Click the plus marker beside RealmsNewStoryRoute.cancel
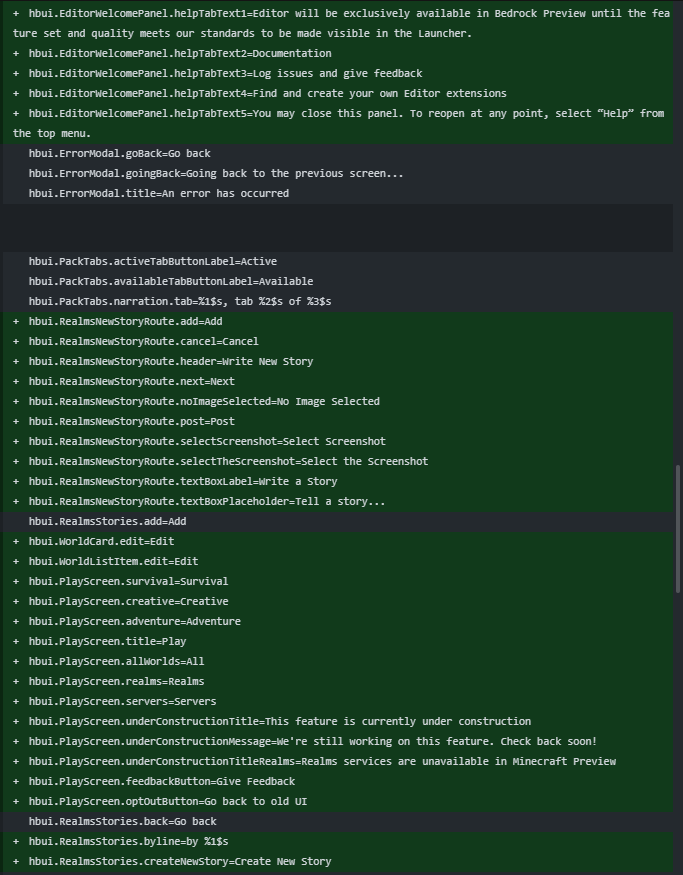The width and height of the screenshot is (683, 875). point(16,342)
